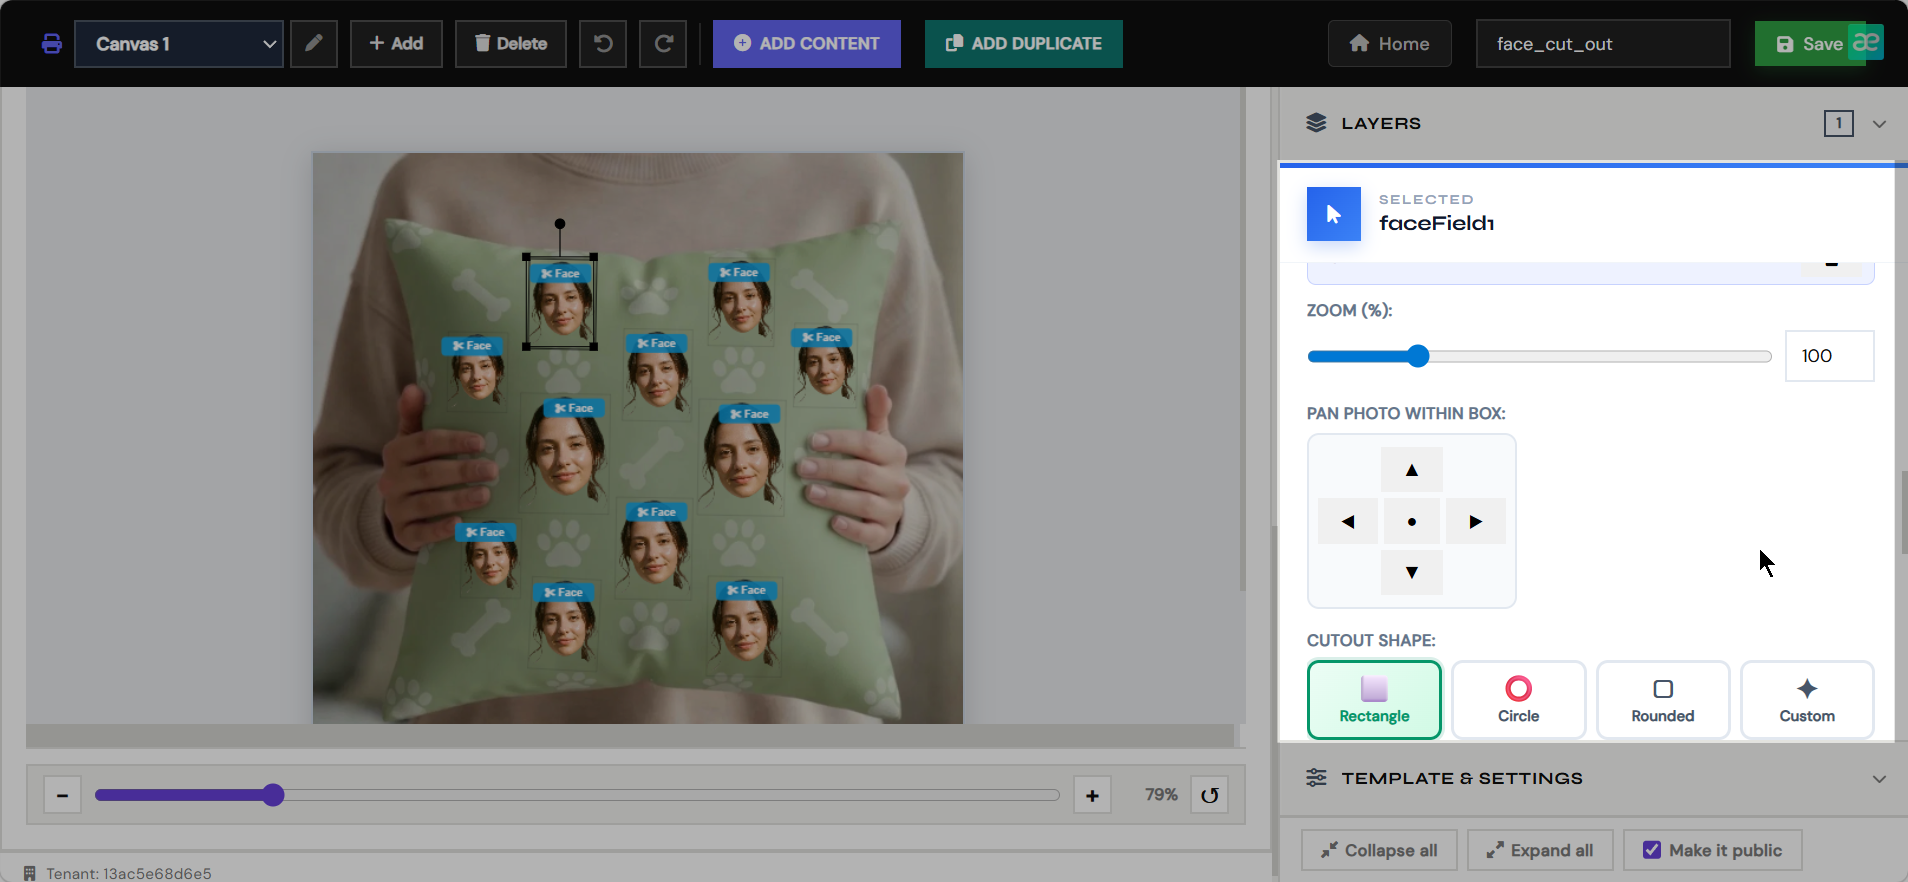Click the zoom percent slider handle
Screen dimensions: 1908x882
click(x=1418, y=356)
